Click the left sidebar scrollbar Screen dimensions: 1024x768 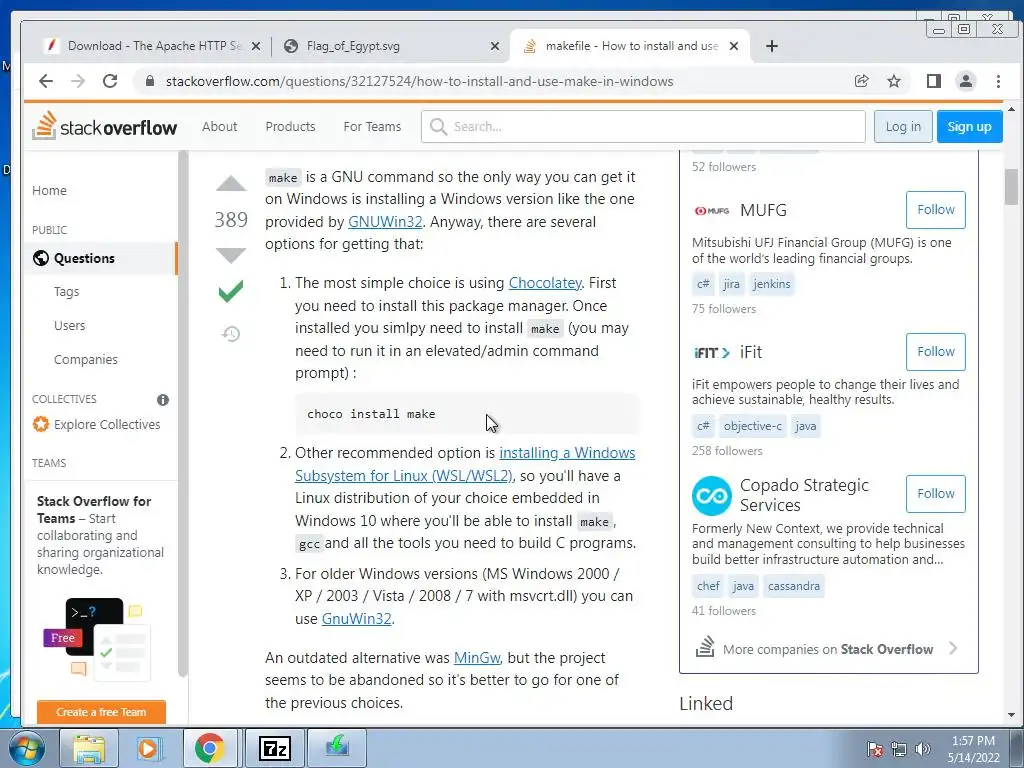tap(183, 415)
